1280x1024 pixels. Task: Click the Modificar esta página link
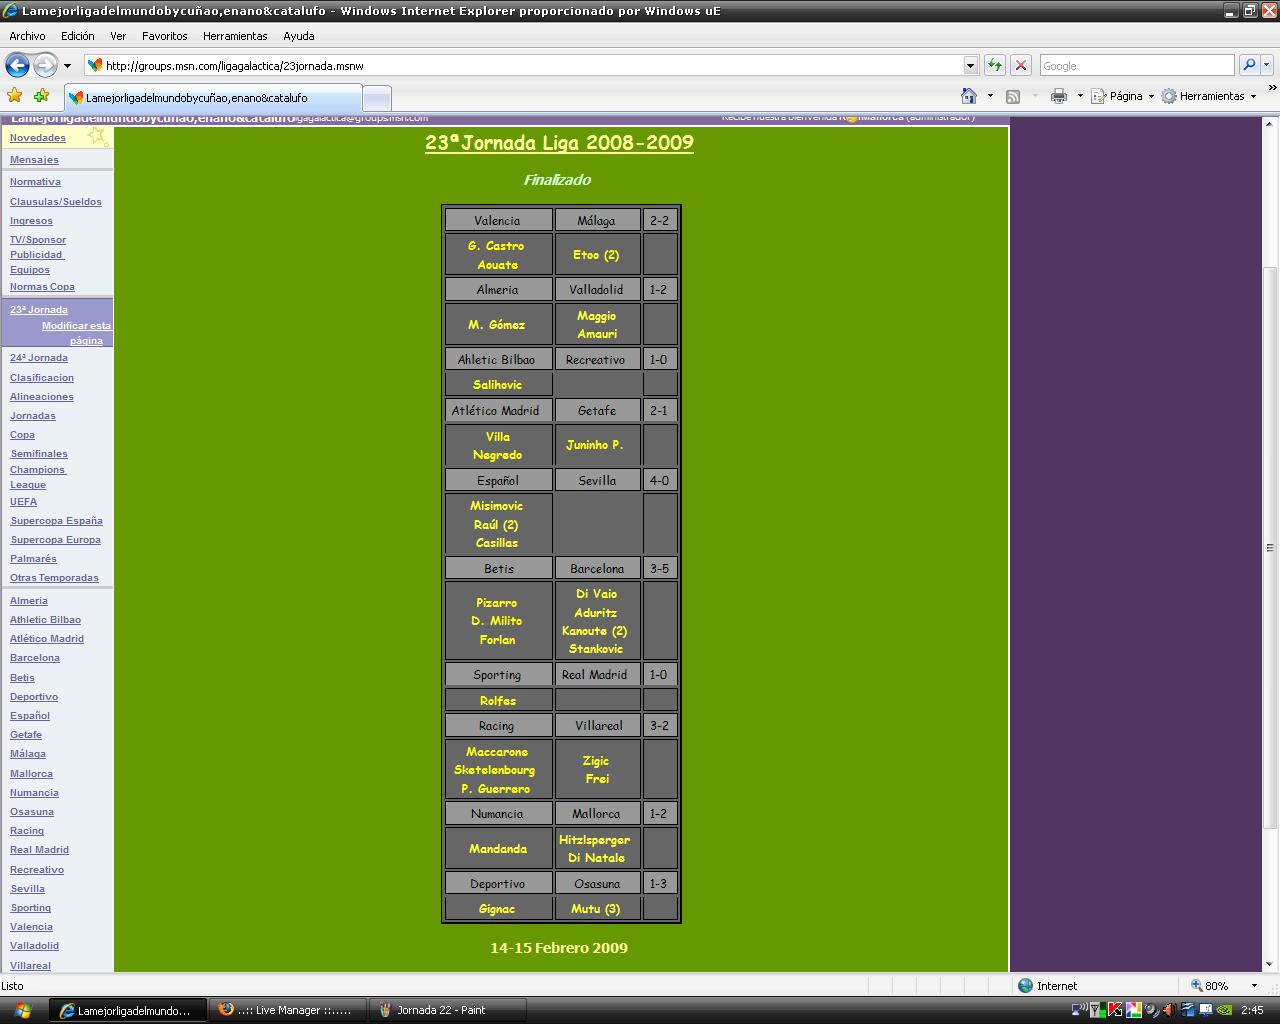(x=76, y=333)
